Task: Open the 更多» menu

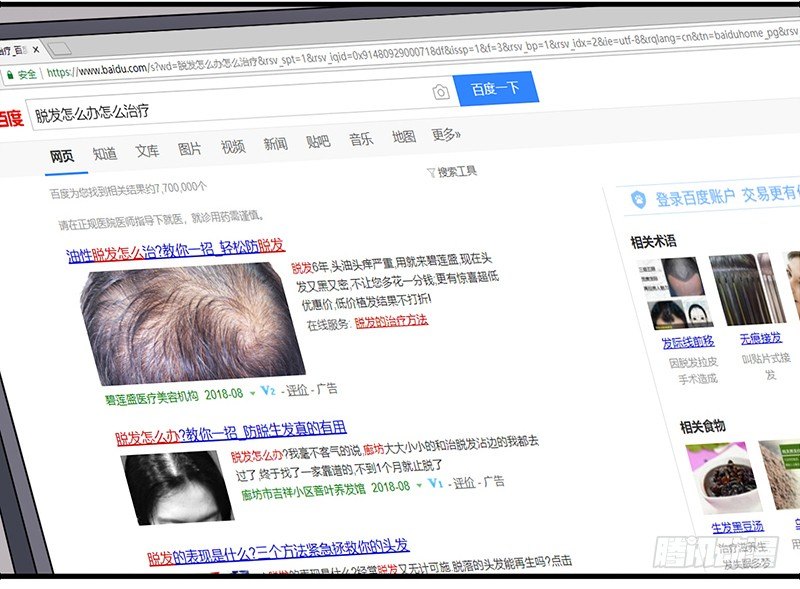Action: (x=445, y=135)
